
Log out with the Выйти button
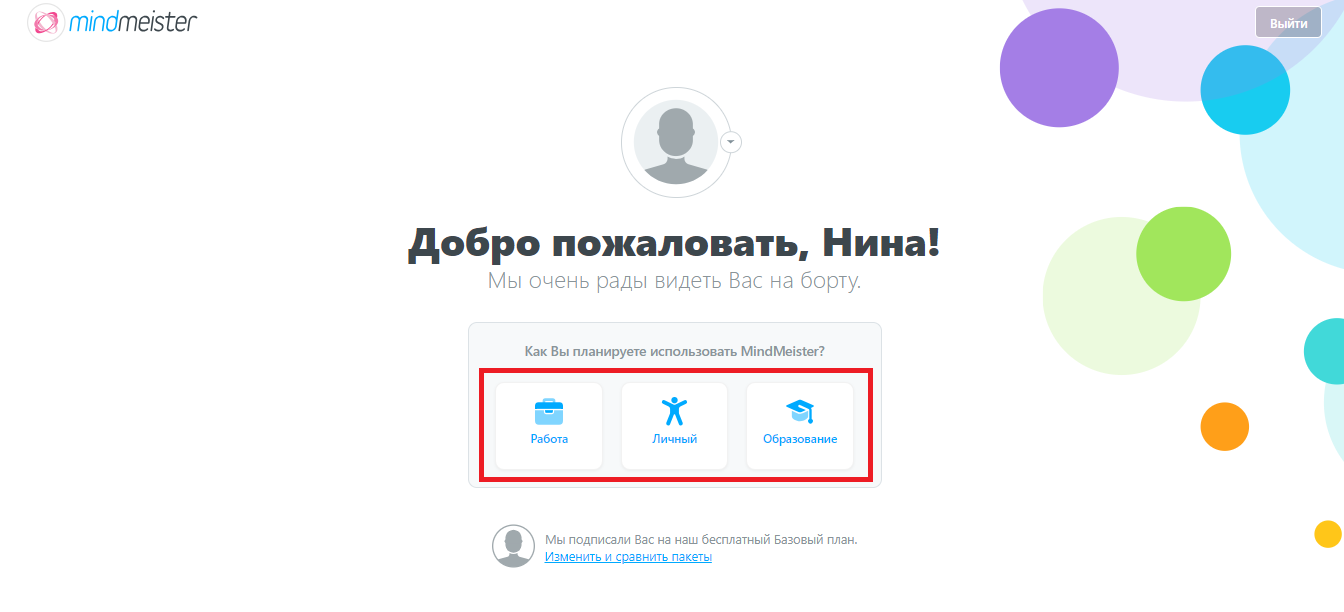coord(1288,23)
